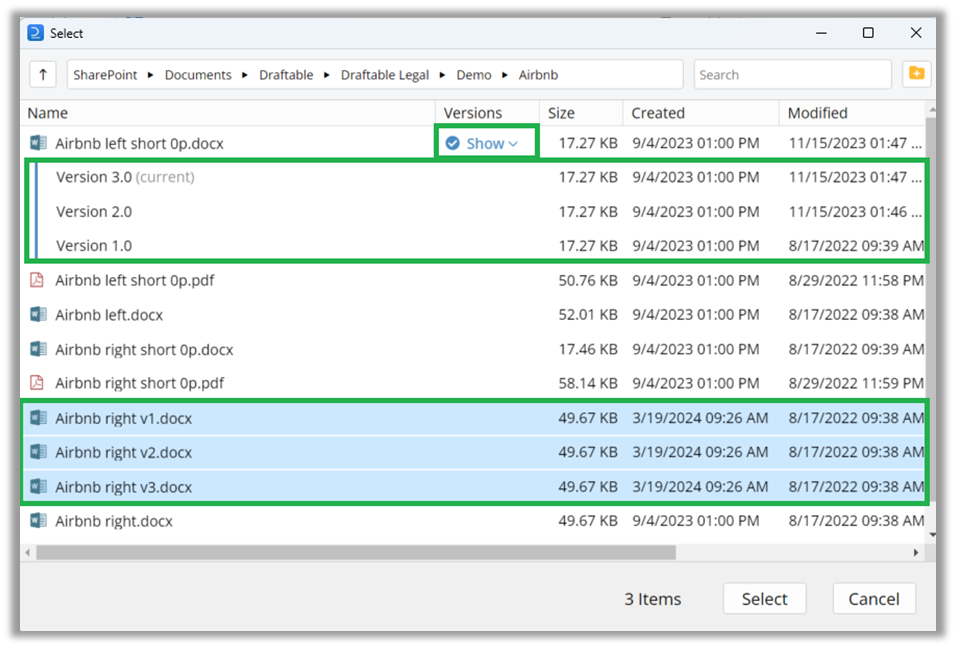
Task: Maximize the Select dialog window
Action: [868, 33]
